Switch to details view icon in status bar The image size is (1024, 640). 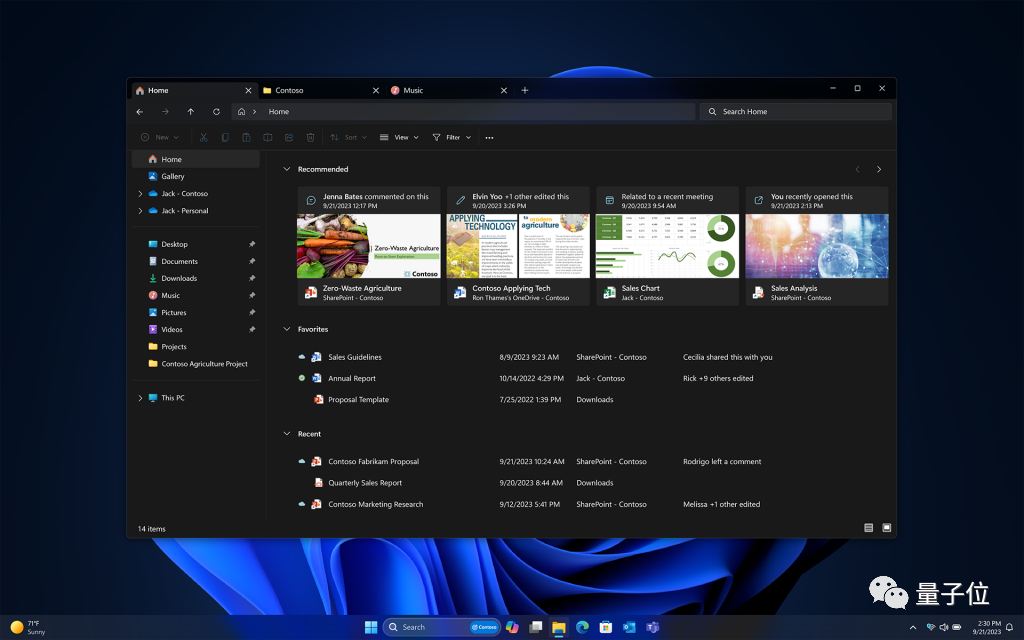[x=869, y=528]
